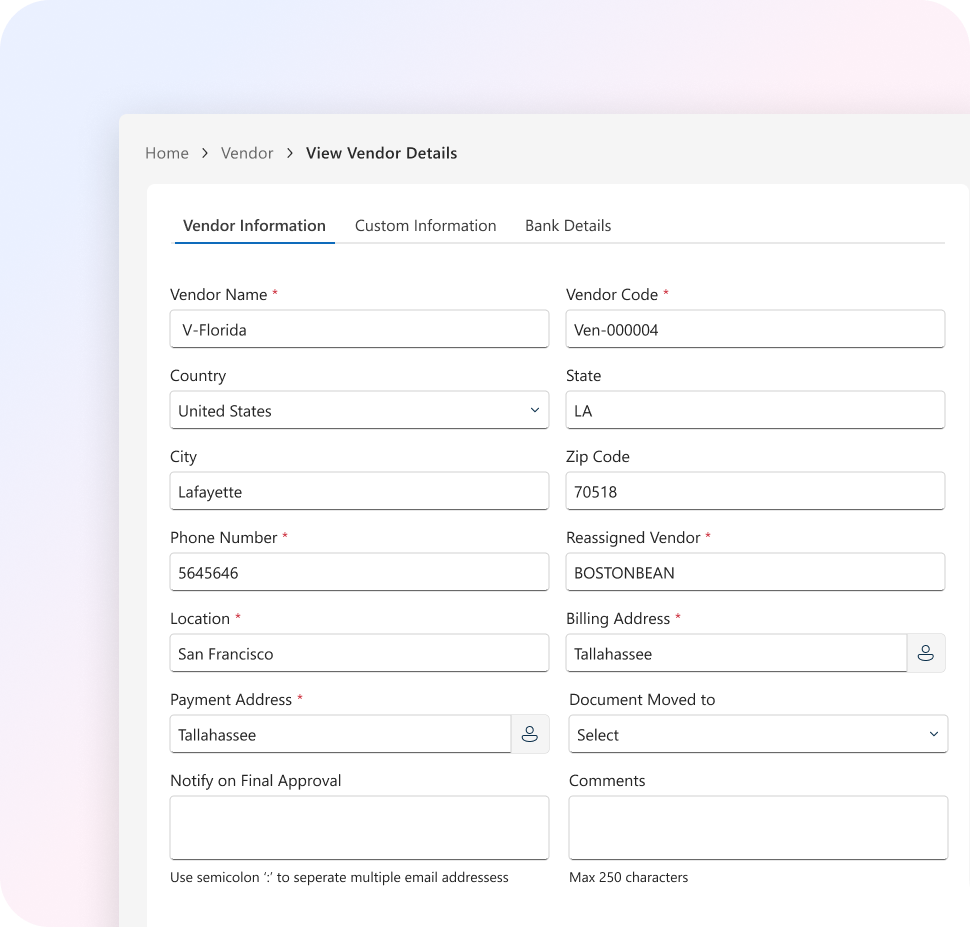Click the Zip Code field
The image size is (970, 927).
click(755, 491)
